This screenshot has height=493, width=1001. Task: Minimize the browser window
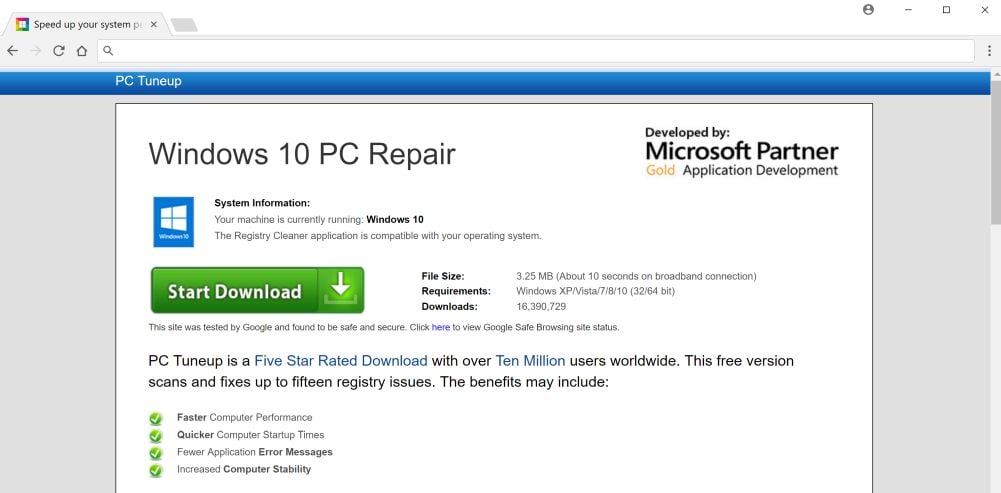908,10
